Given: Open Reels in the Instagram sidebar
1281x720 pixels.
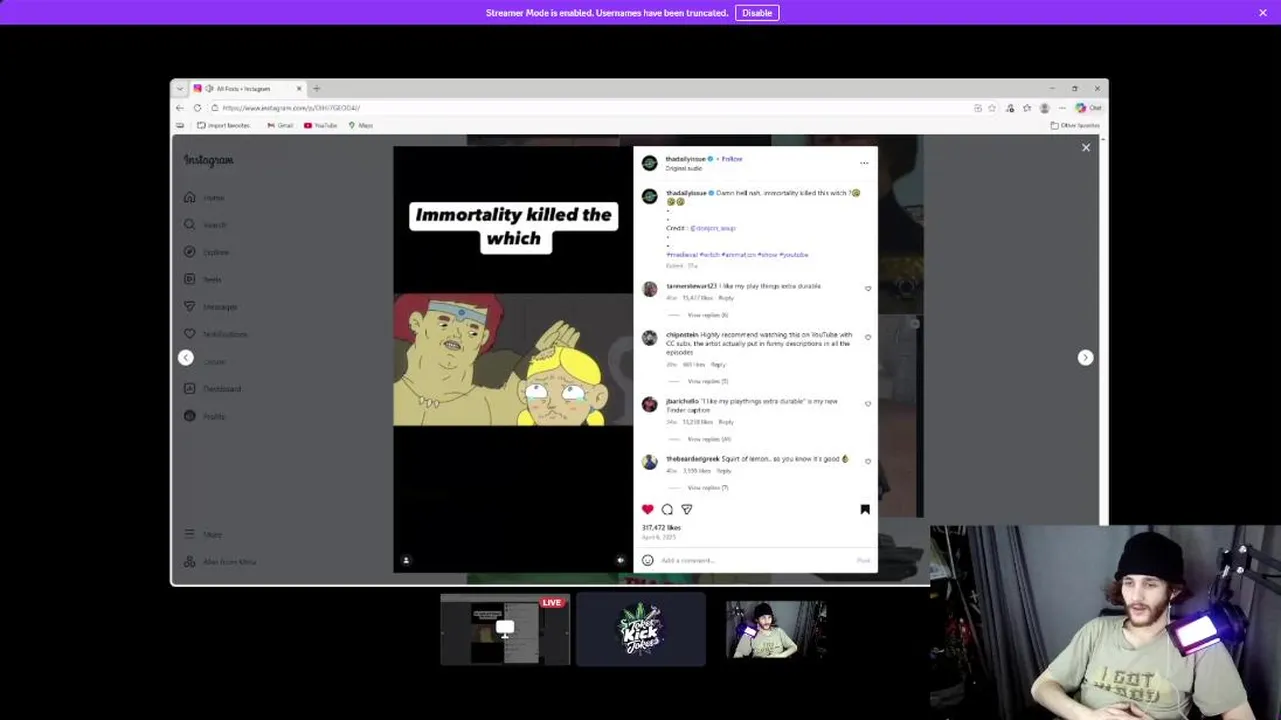Looking at the screenshot, I should [x=203, y=279].
